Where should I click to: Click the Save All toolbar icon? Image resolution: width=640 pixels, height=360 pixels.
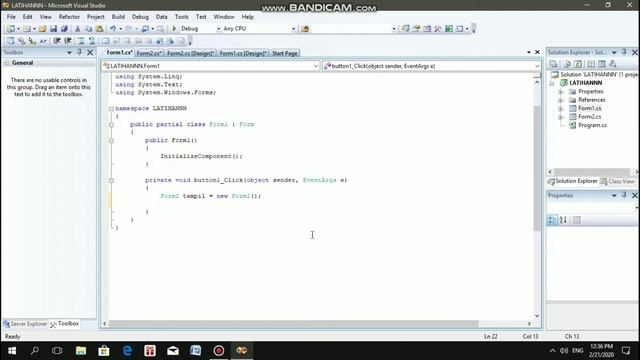coord(64,29)
